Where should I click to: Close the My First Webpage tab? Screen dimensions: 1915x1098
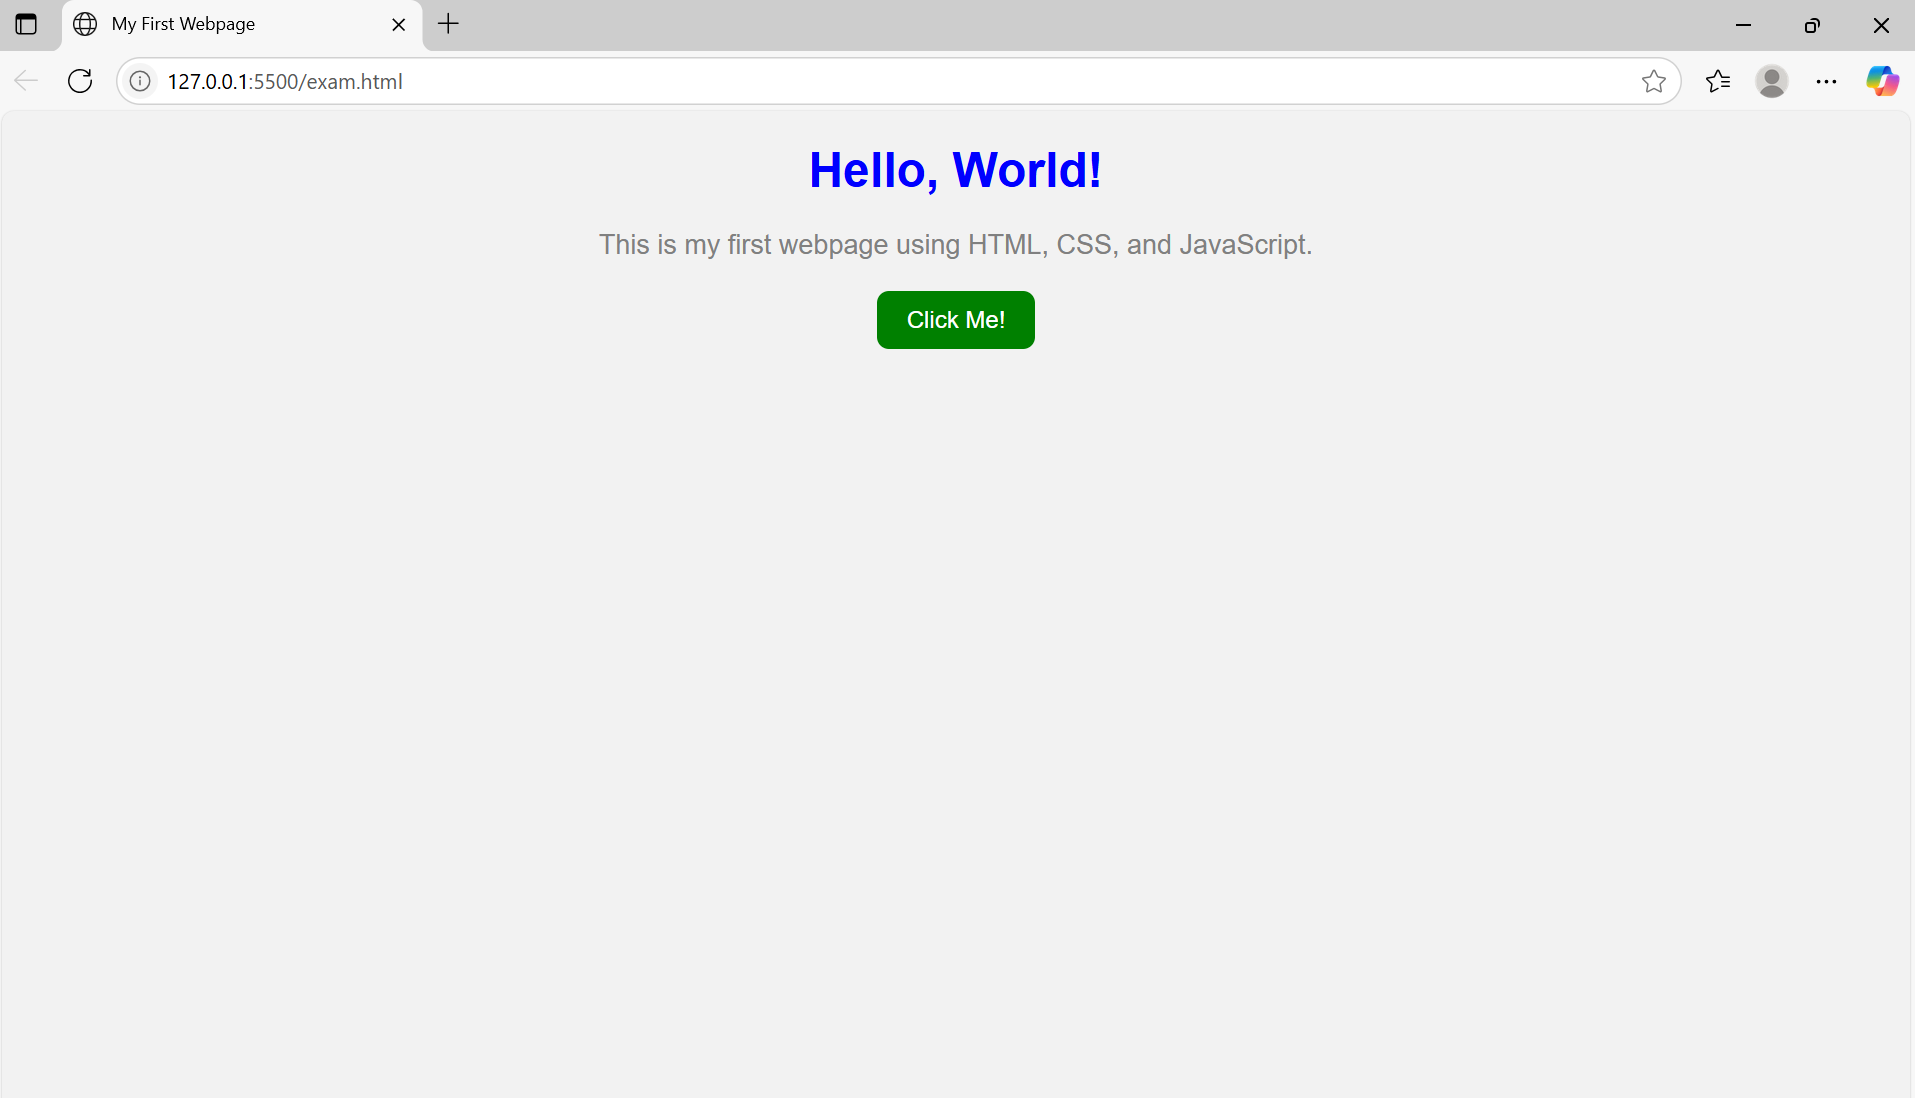tap(398, 25)
